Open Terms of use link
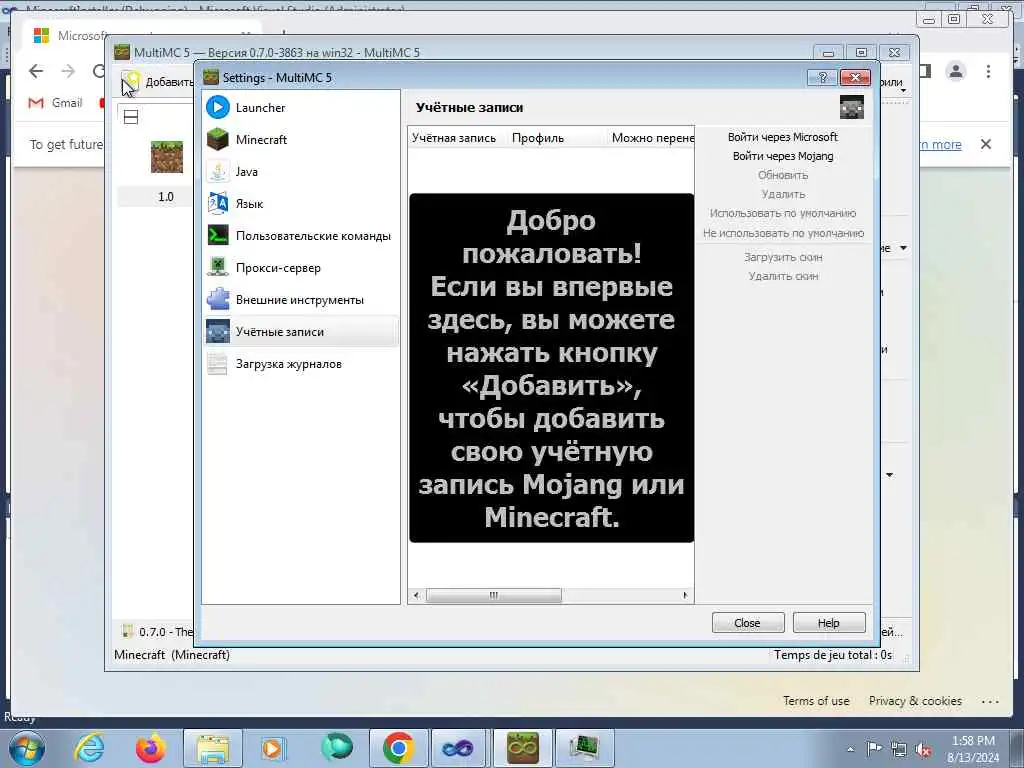The height and width of the screenshot is (768, 1024). (x=816, y=701)
